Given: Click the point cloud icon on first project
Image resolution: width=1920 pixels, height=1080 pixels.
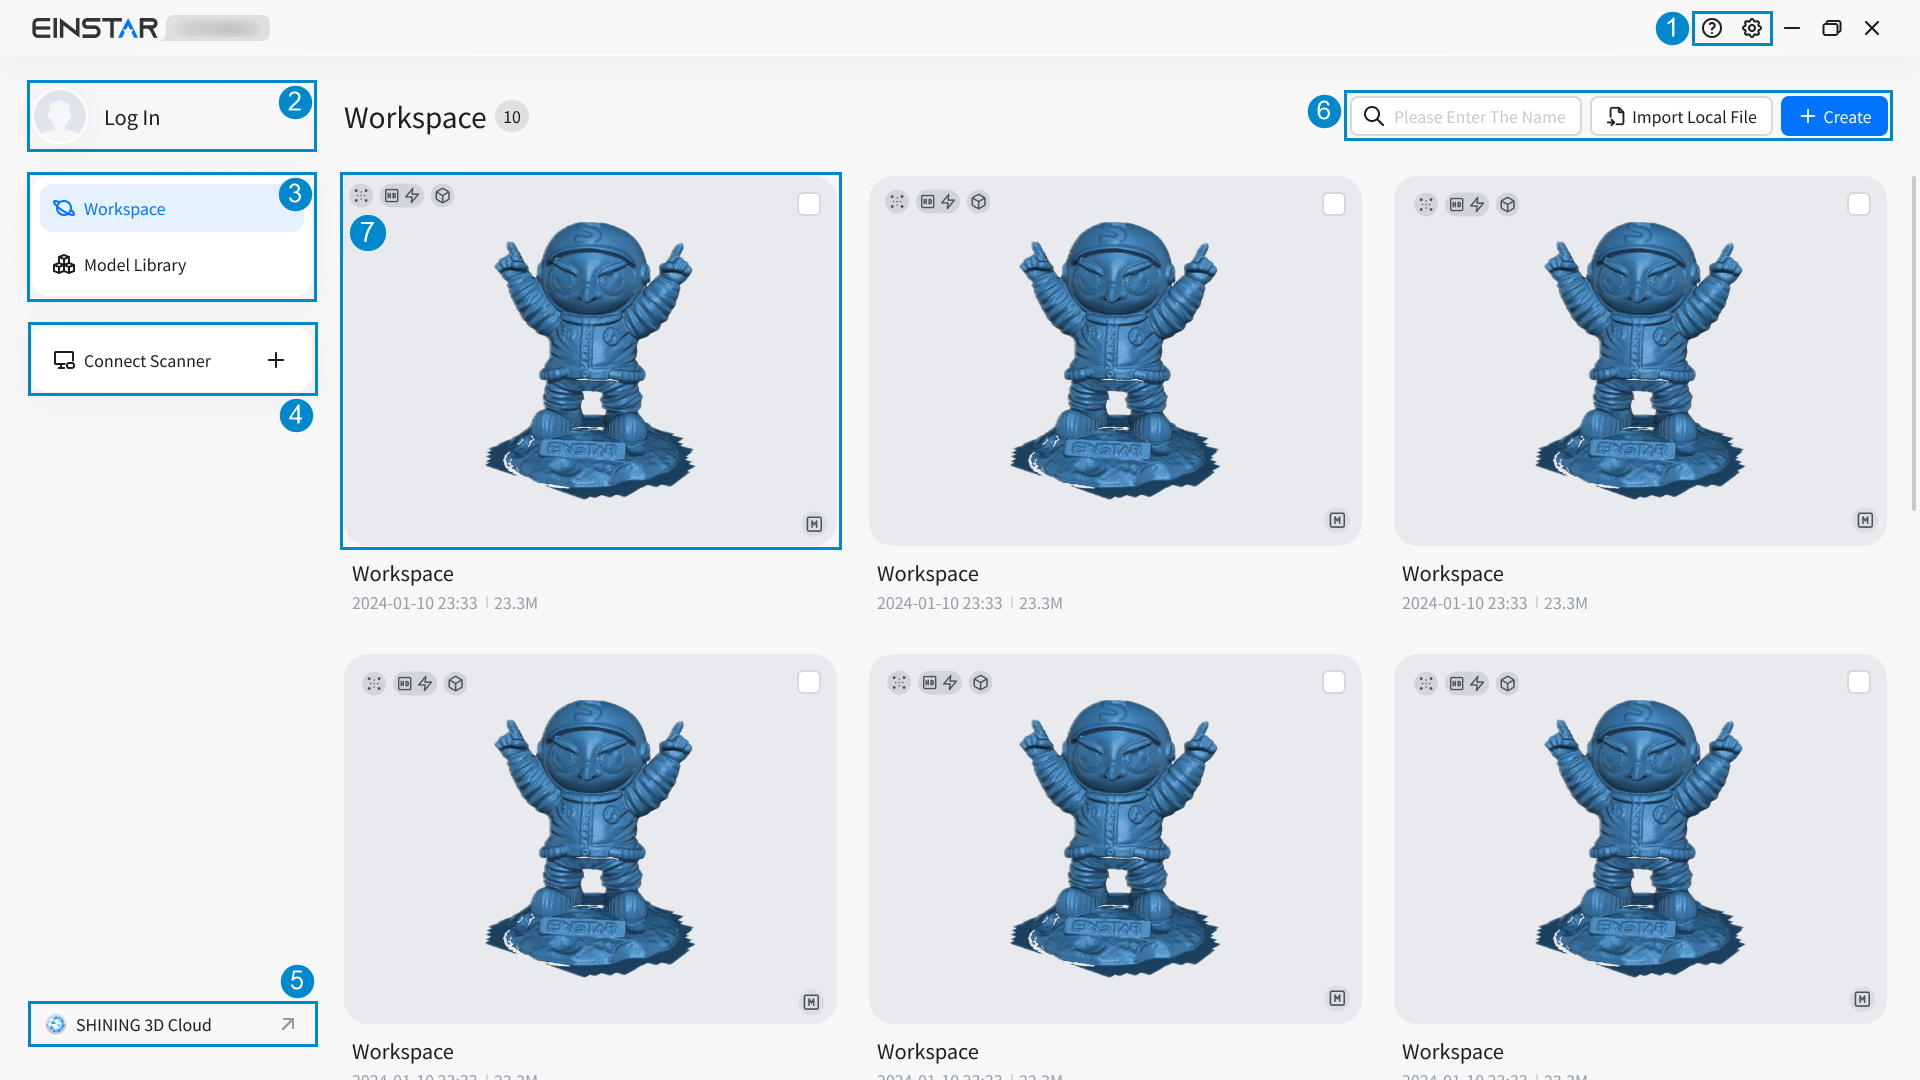Looking at the screenshot, I should [361, 196].
